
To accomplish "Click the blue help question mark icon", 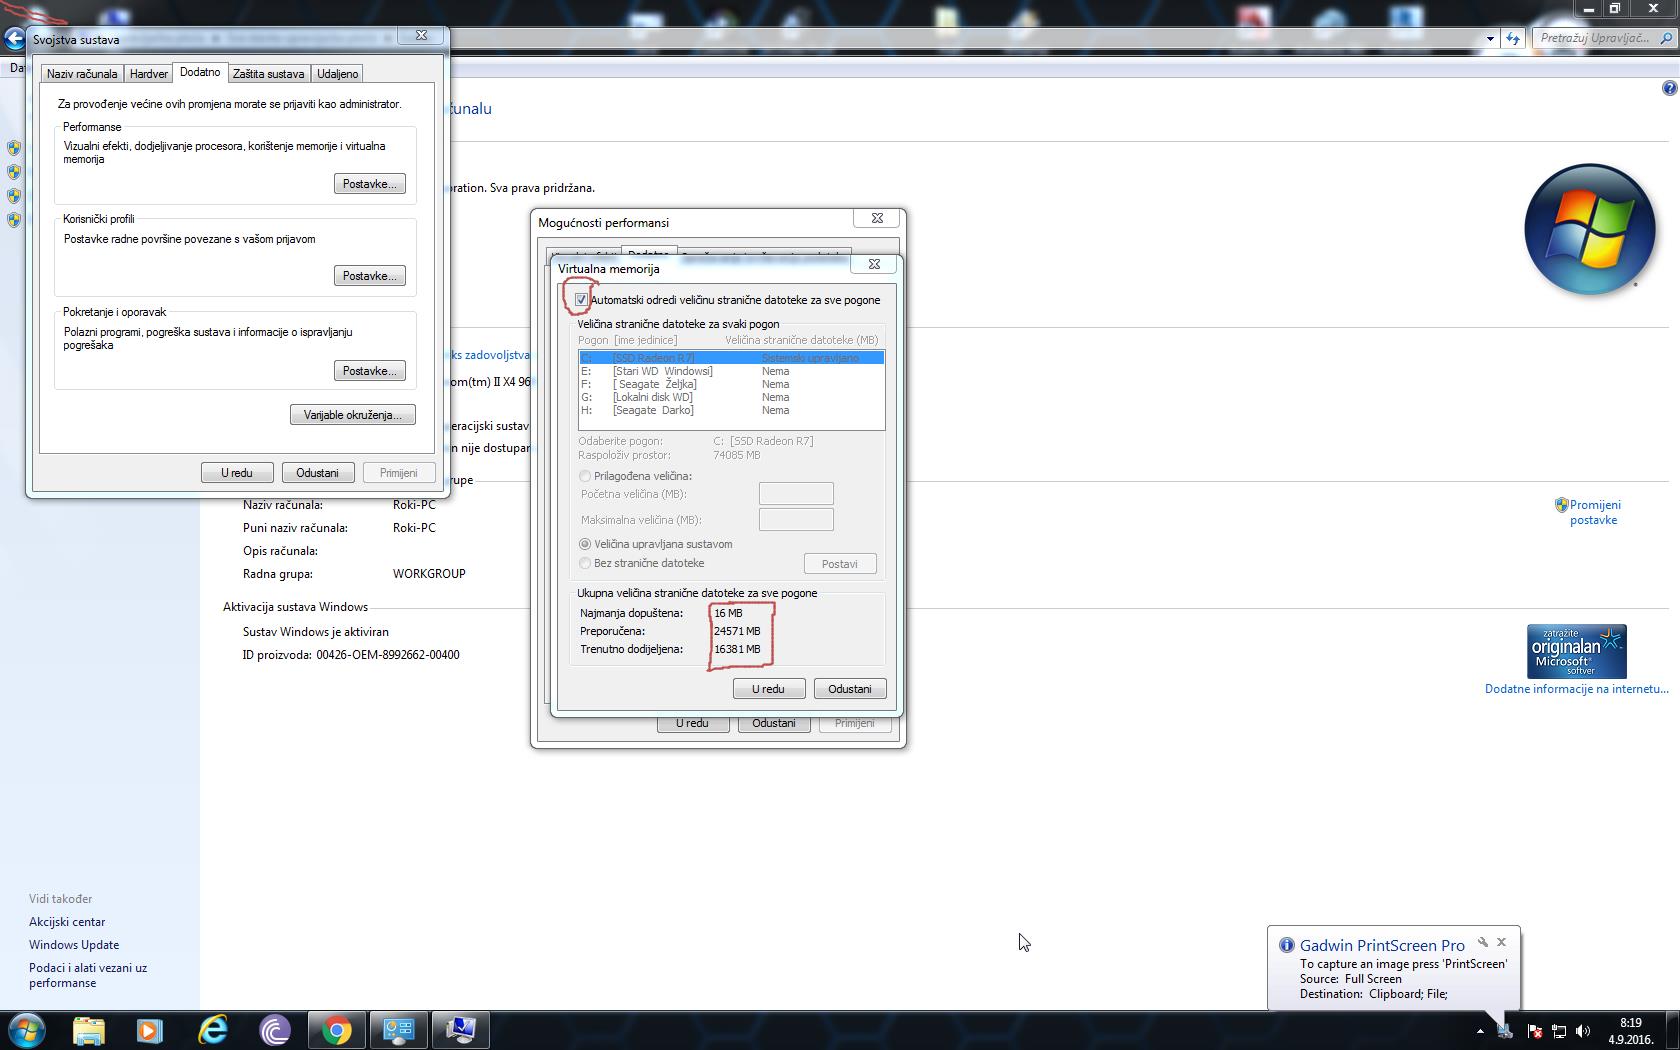I will coord(1669,88).
